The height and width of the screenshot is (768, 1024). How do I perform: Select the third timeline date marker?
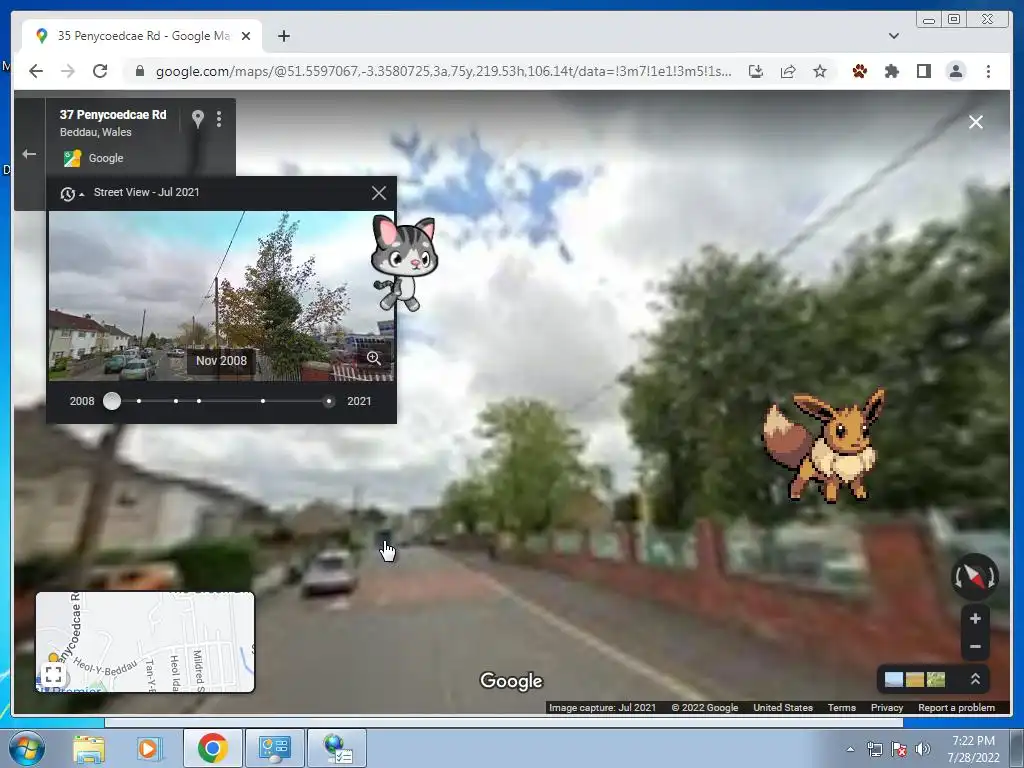pos(176,401)
